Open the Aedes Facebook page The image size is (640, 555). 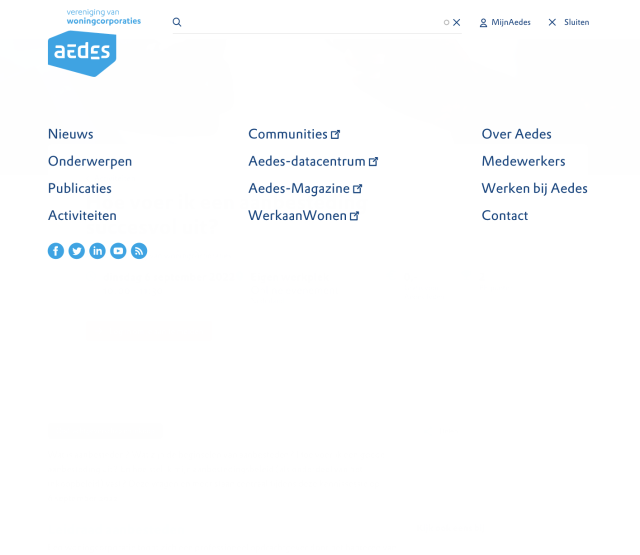click(56, 251)
